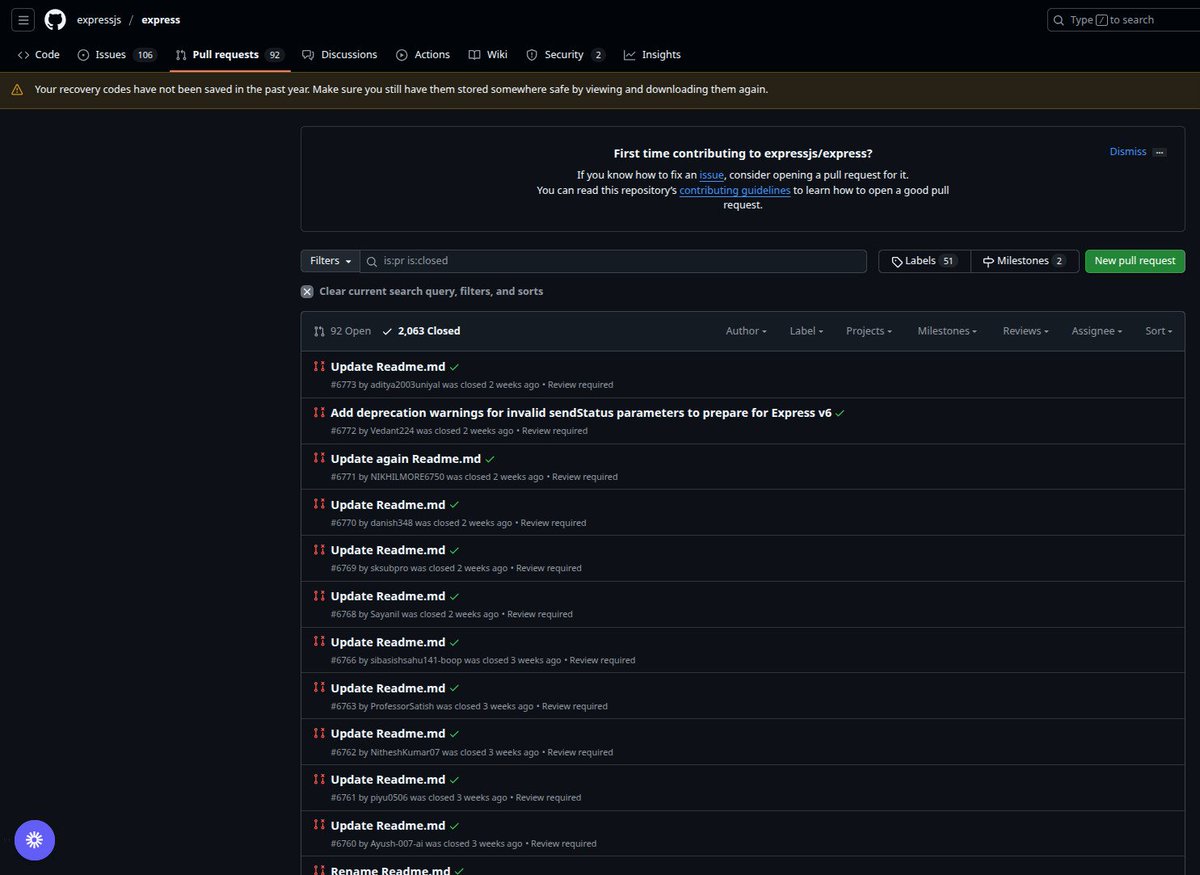This screenshot has width=1200, height=875.
Task: Open PR 'Update again Readme.md'
Action: (406, 459)
